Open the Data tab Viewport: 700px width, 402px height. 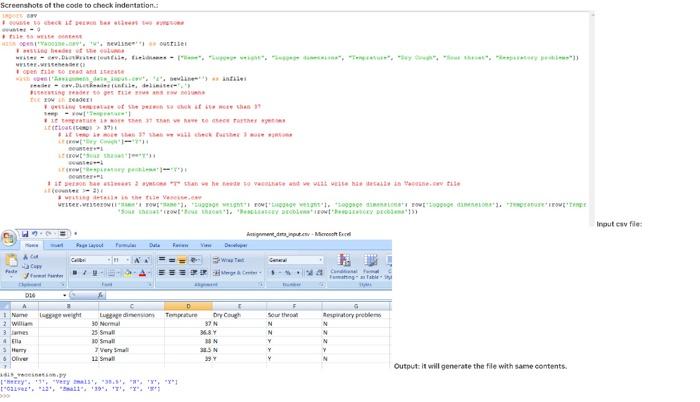154,245
